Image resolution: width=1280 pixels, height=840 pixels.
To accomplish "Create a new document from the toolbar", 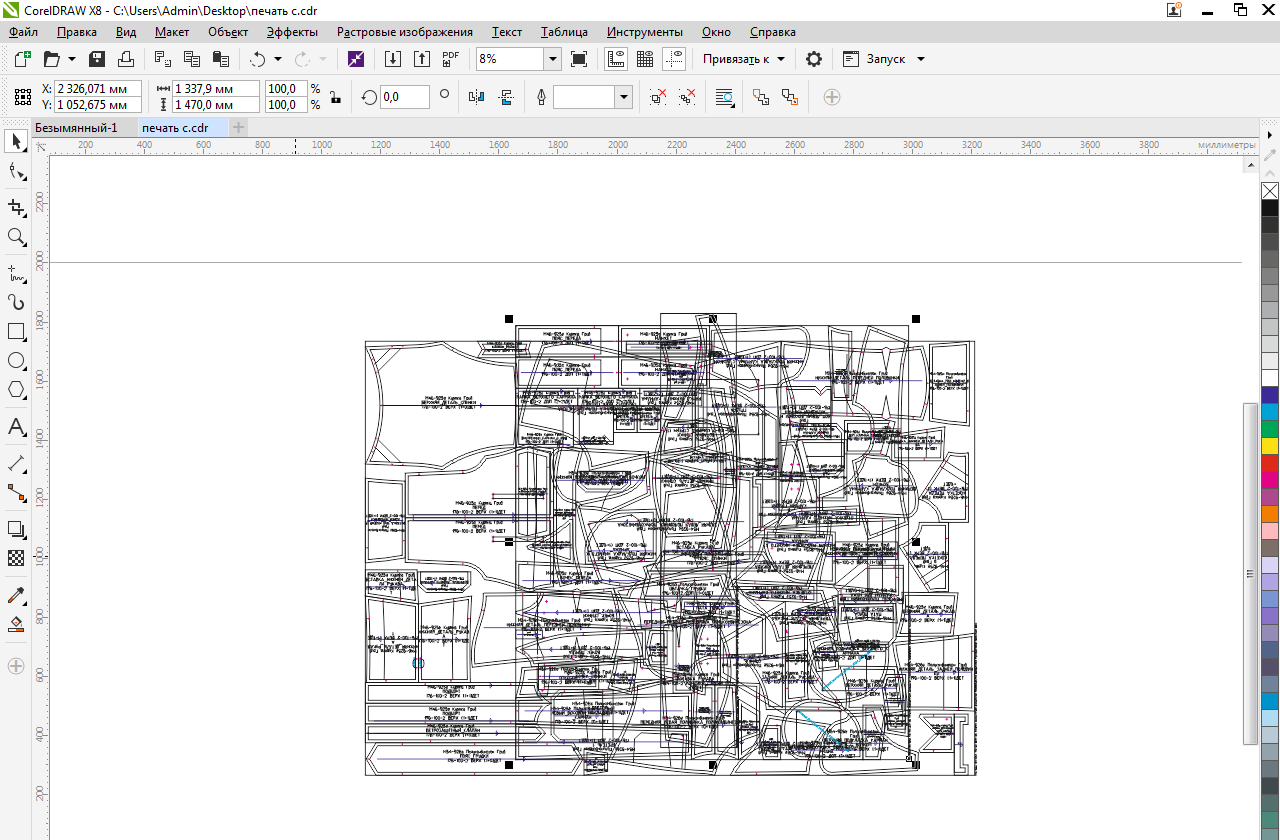I will click(22, 59).
